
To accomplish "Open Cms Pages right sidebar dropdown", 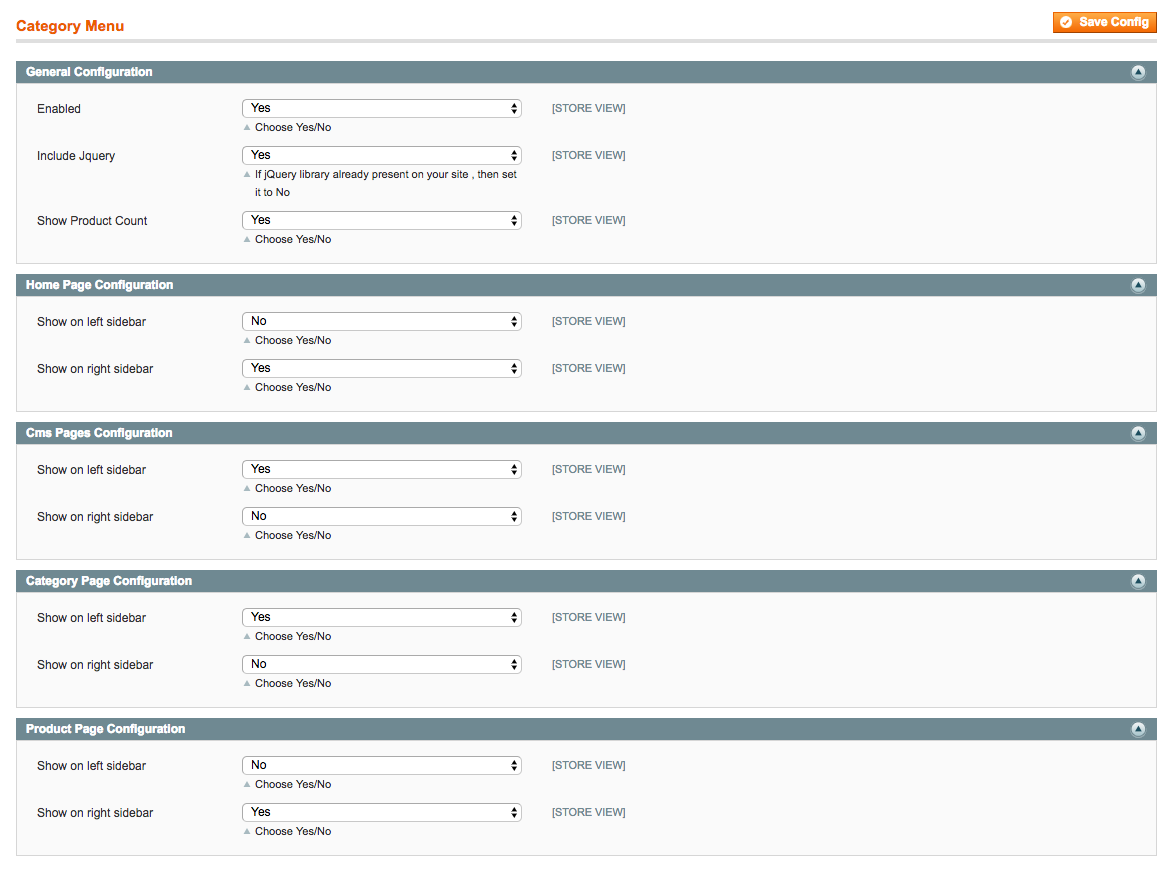I will point(382,517).
